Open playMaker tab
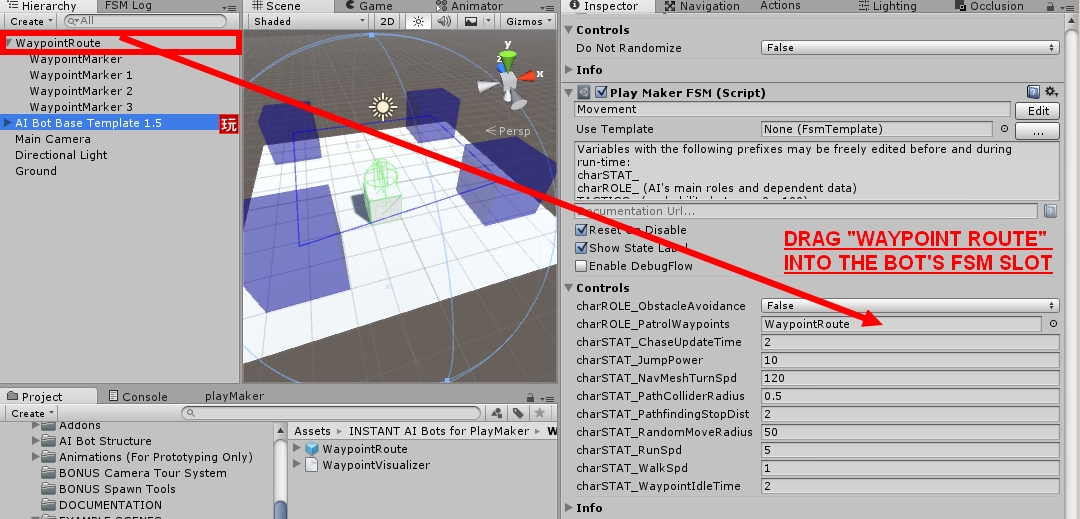 [x=234, y=396]
